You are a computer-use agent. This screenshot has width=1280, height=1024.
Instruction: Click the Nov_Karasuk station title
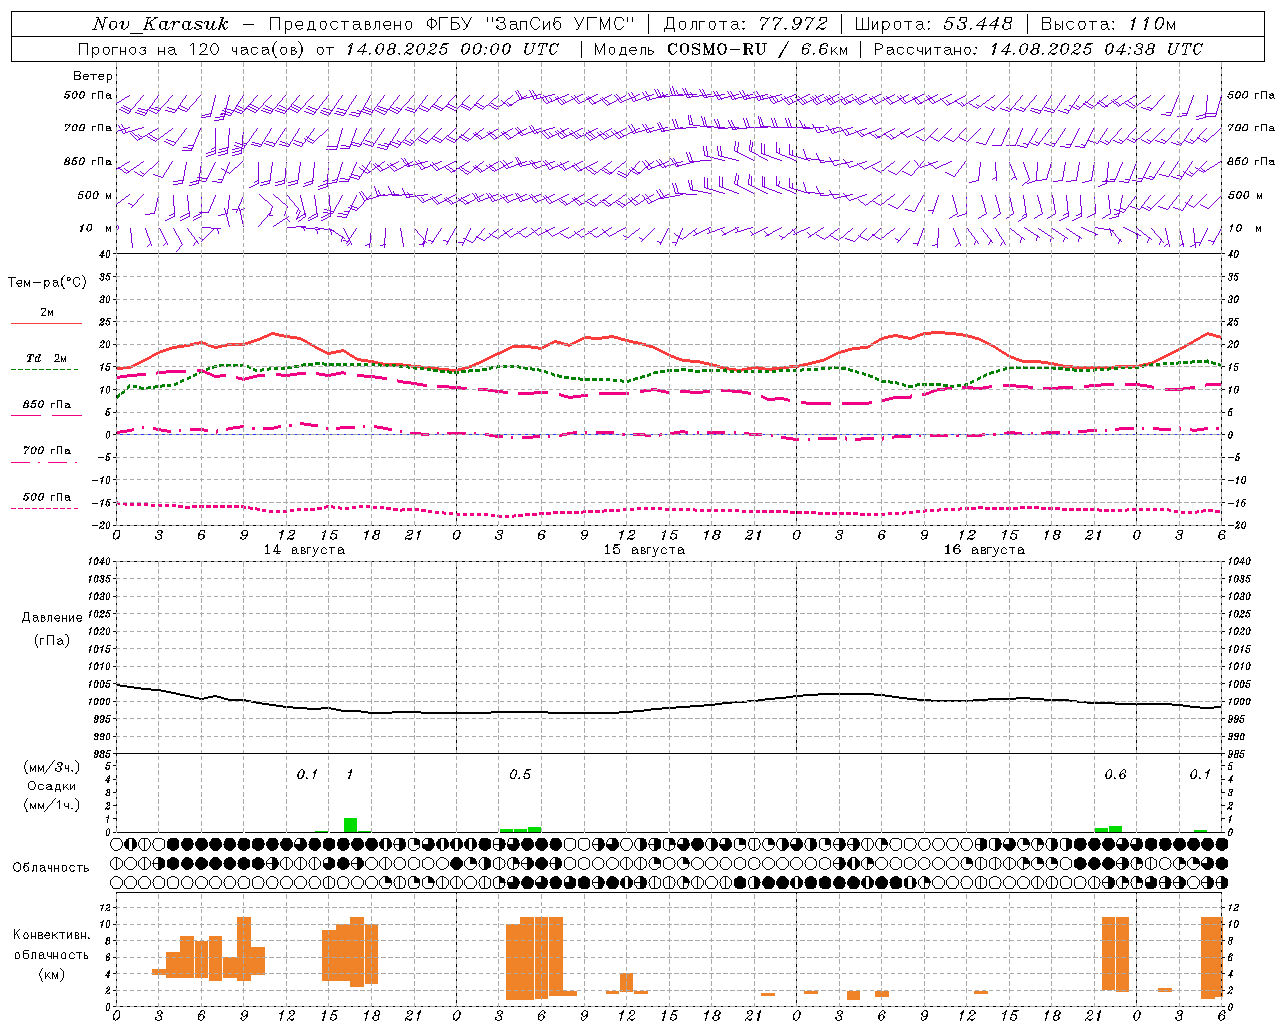160,24
